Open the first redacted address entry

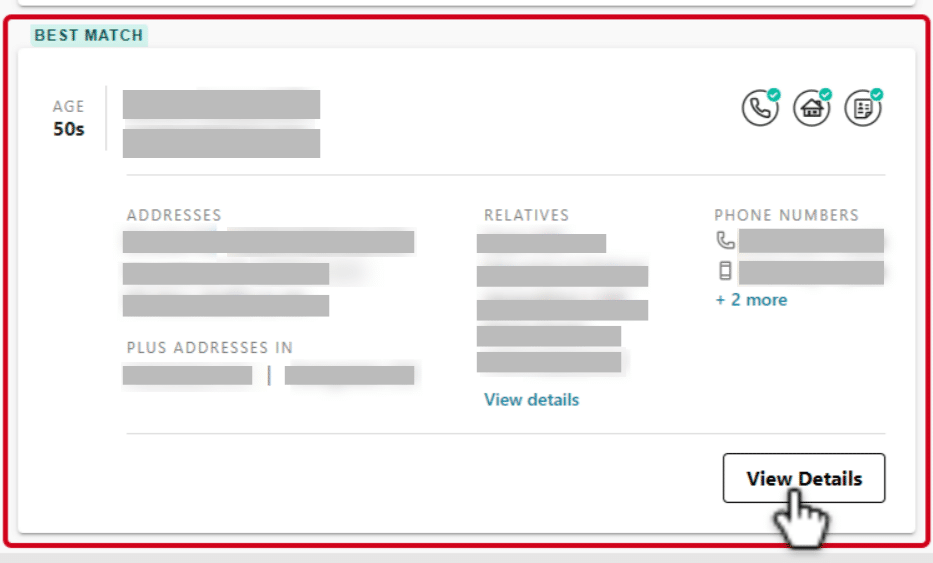pyautogui.click(x=268, y=242)
